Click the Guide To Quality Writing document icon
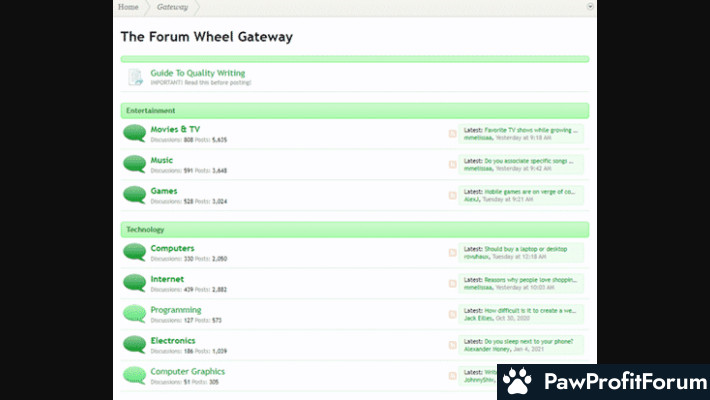Screen dimensions: 710x400 (134, 77)
